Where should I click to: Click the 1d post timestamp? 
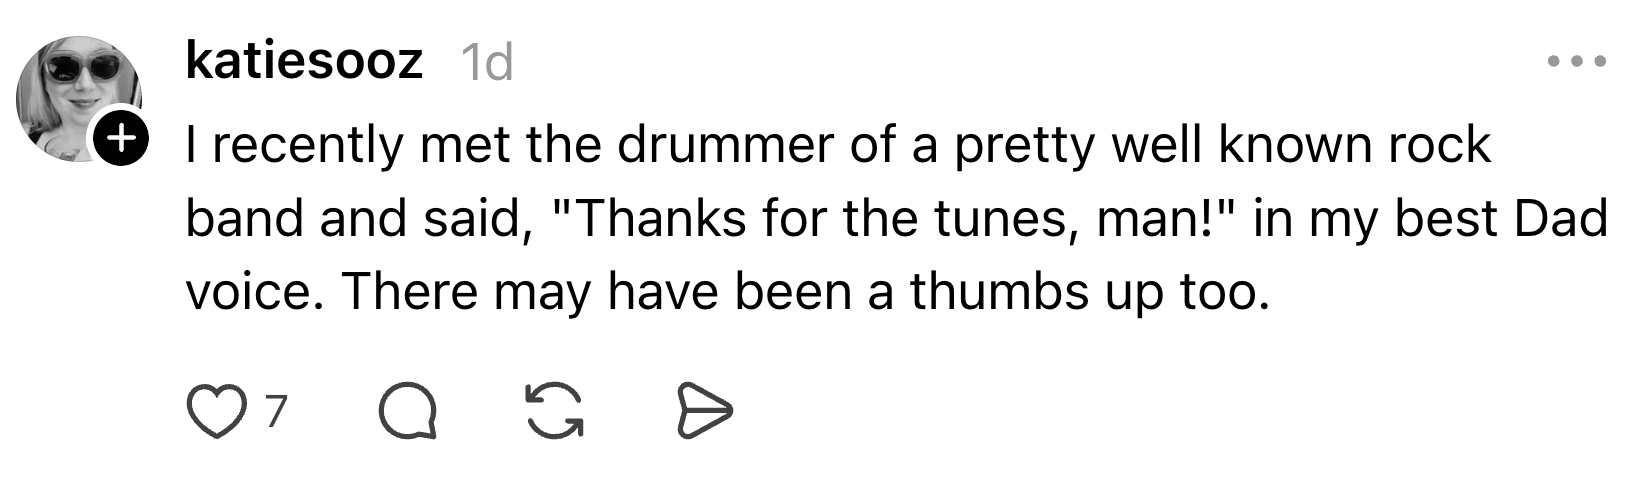pyautogui.click(x=487, y=64)
